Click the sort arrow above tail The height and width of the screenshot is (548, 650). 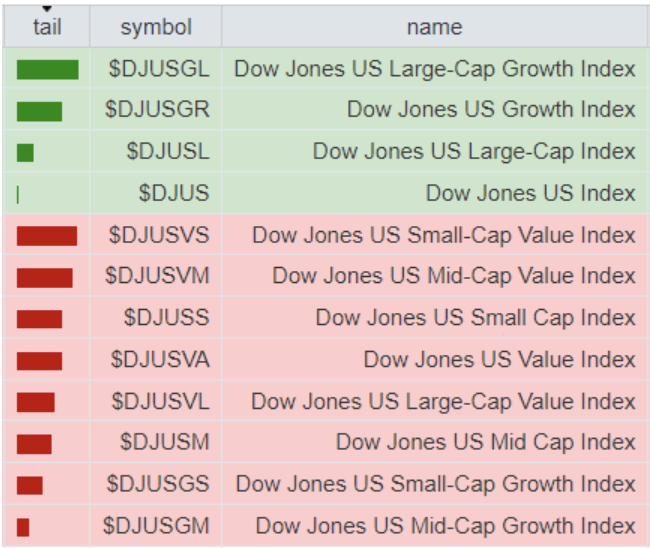(47, 9)
